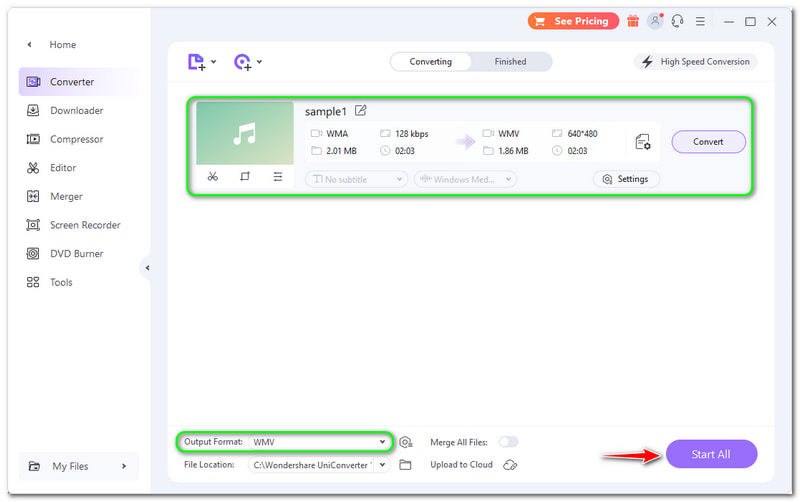Click the crop icon under thumbnail

245,177
